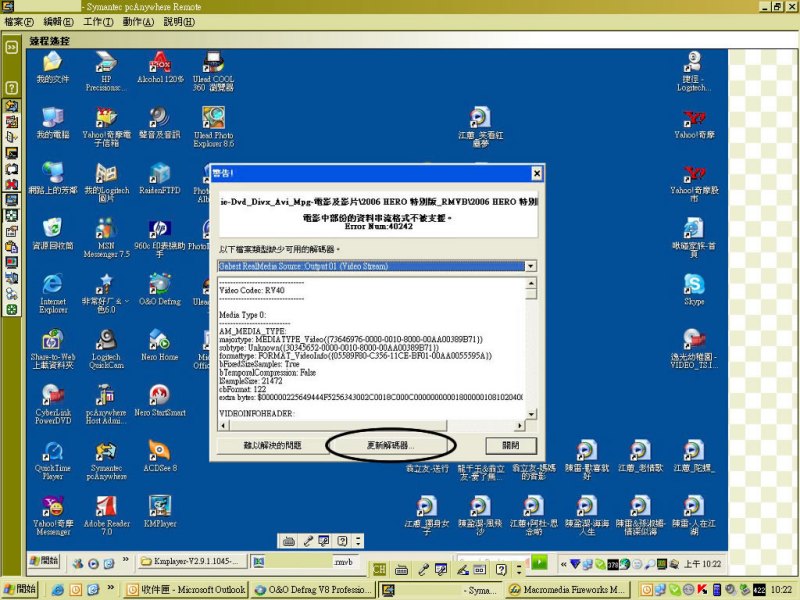Select the HP Precisionscan desktop icon

click(106, 71)
